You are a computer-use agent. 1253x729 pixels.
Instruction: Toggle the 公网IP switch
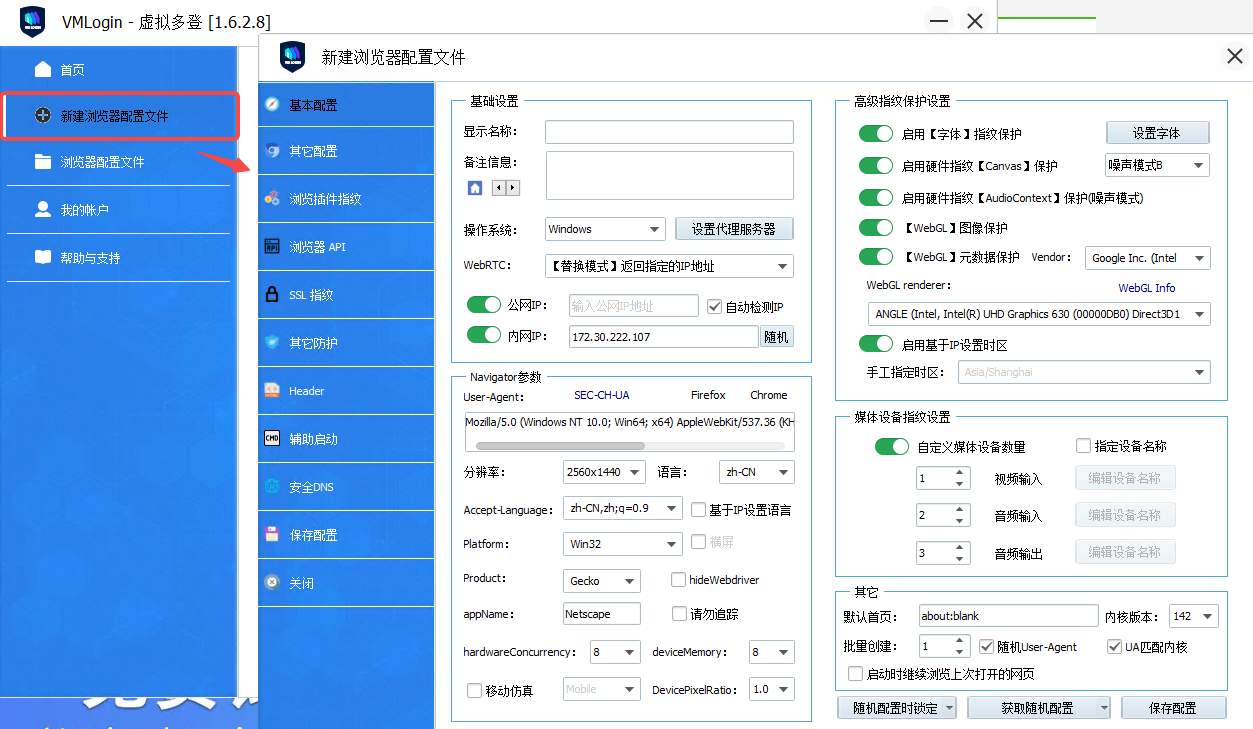(484, 305)
